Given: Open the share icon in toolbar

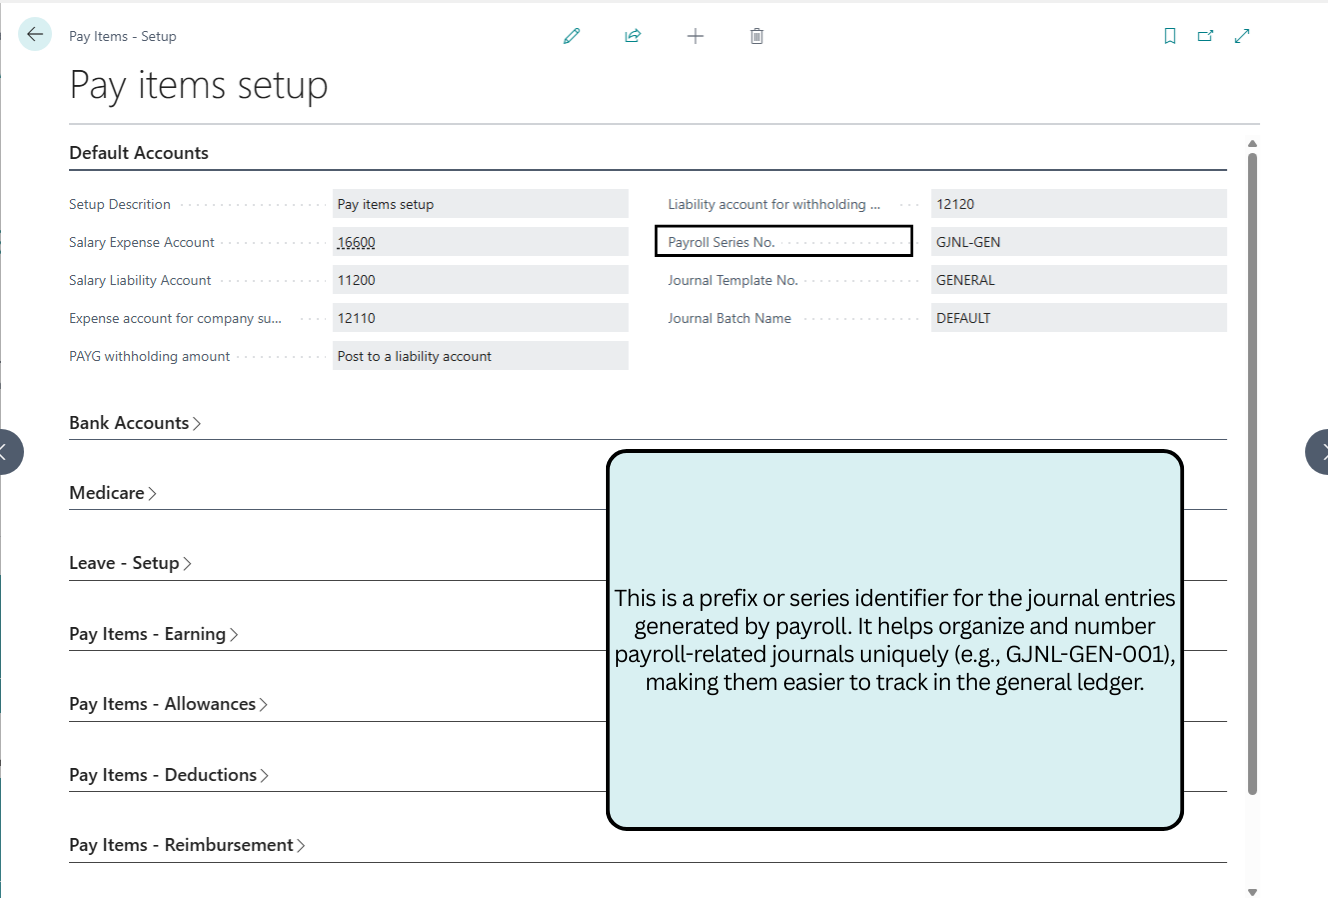Looking at the screenshot, I should pos(633,36).
